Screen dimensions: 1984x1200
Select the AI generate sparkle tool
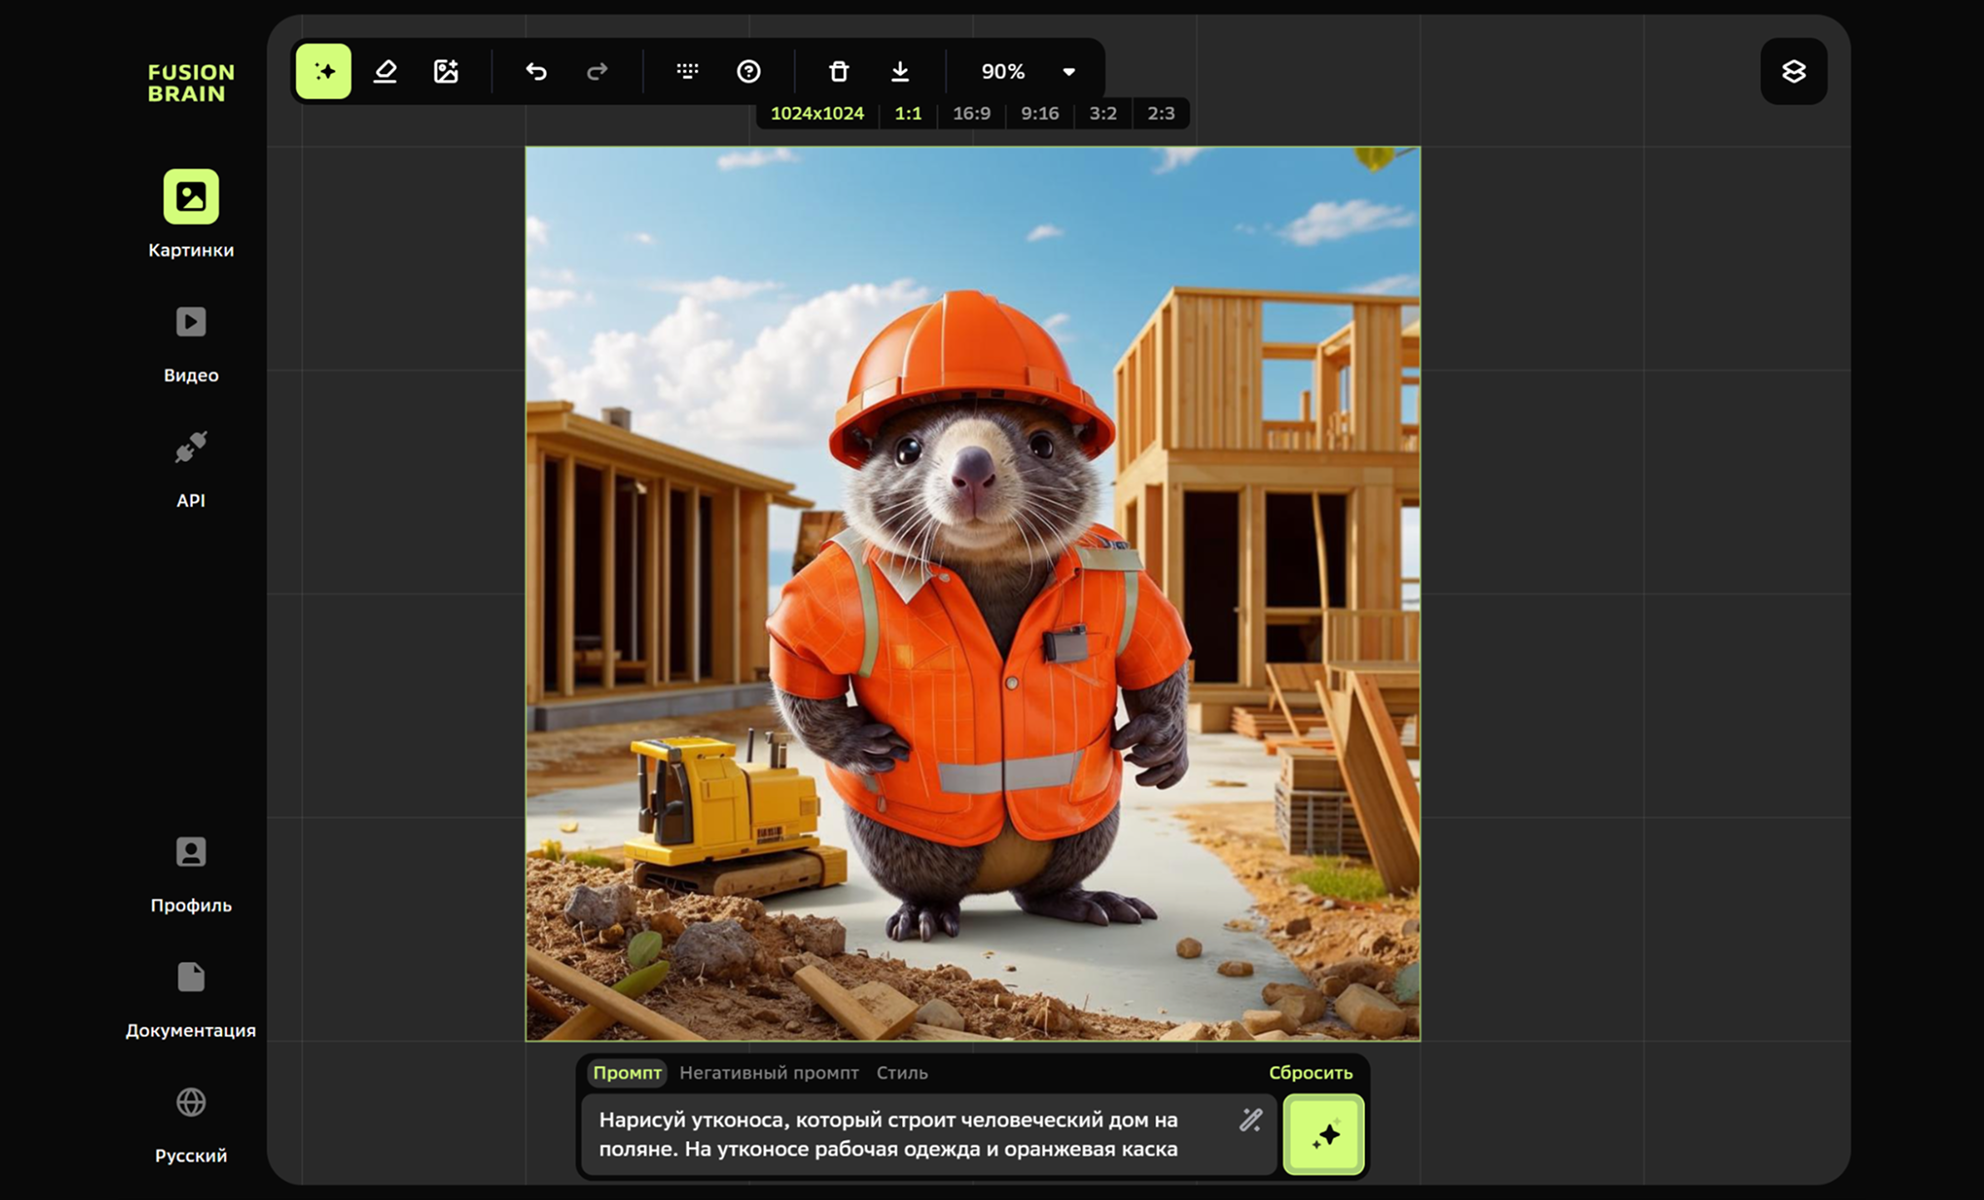(x=323, y=71)
